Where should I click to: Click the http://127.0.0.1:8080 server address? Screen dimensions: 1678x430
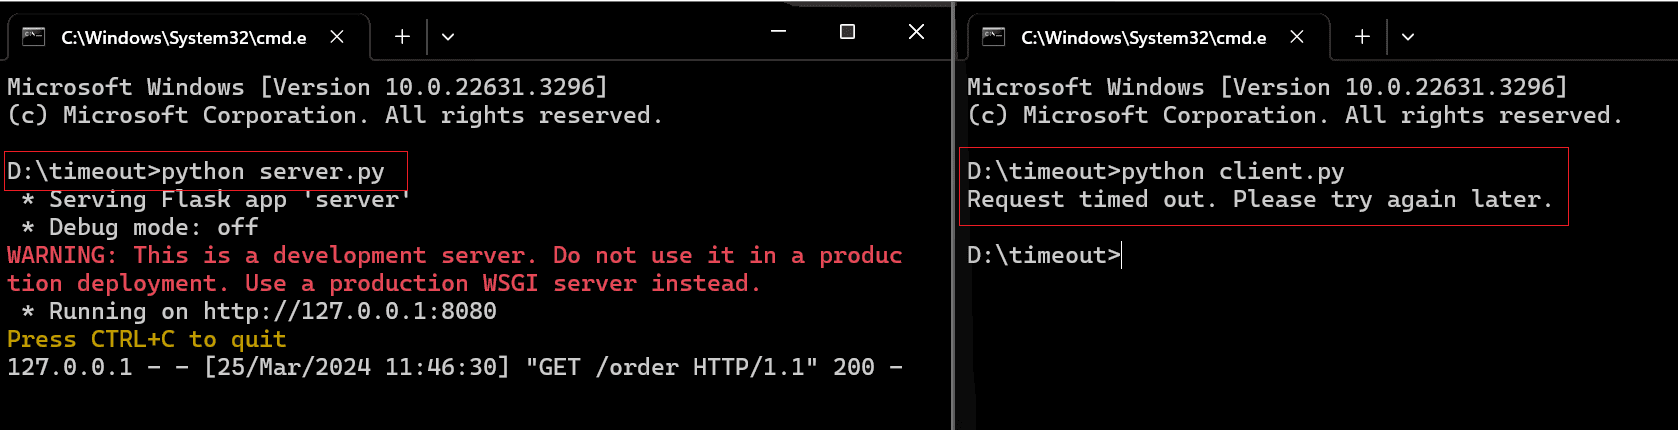coord(350,311)
